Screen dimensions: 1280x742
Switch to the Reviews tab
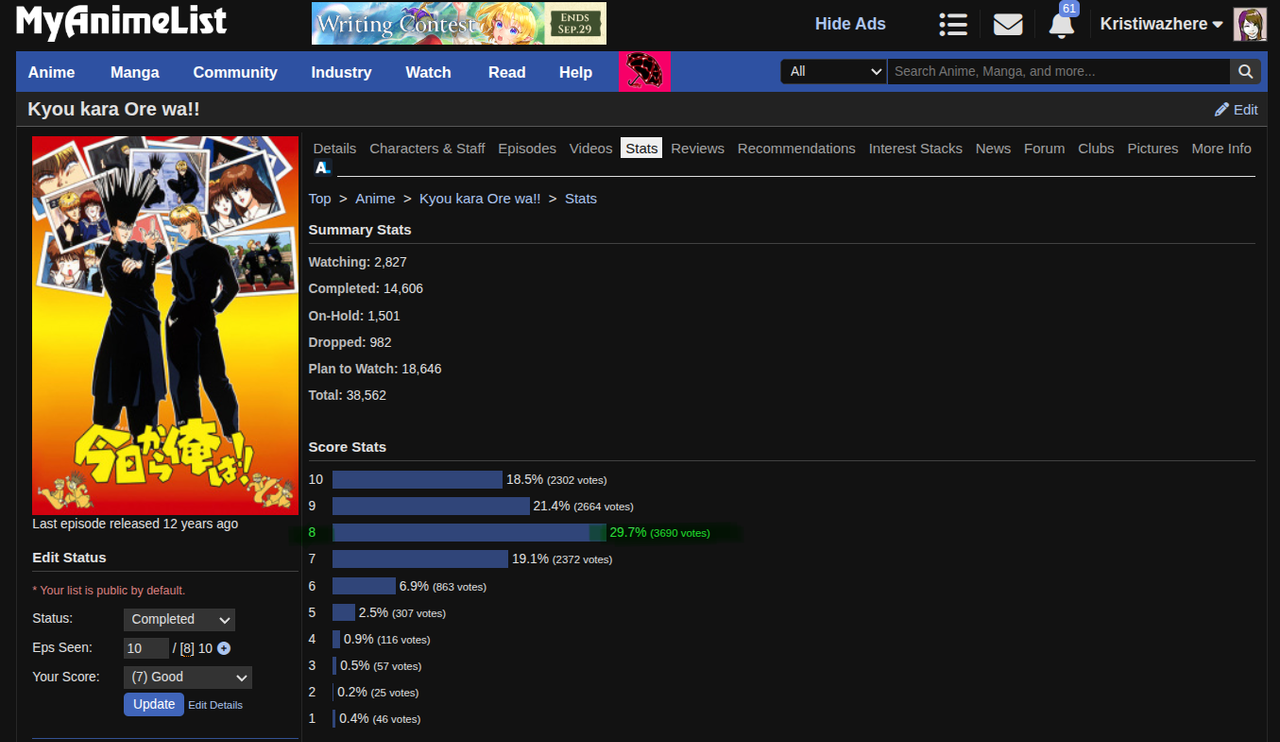[698, 148]
